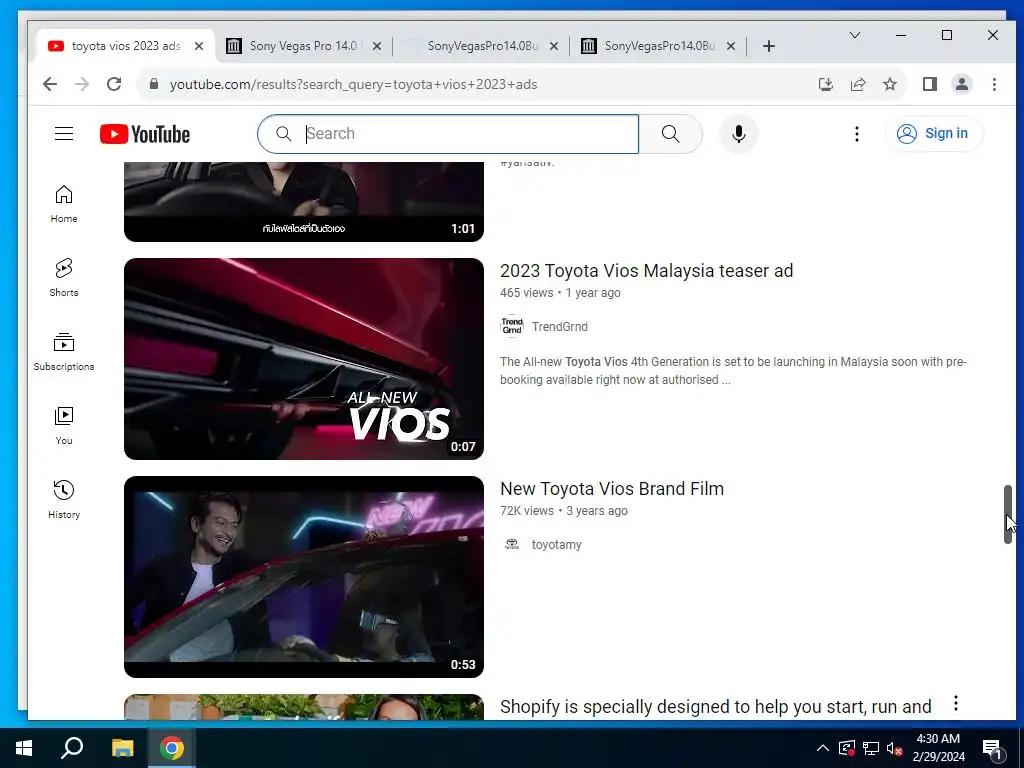Open Shopify ad three-dot options menu
This screenshot has height=768, width=1024.
tap(955, 703)
